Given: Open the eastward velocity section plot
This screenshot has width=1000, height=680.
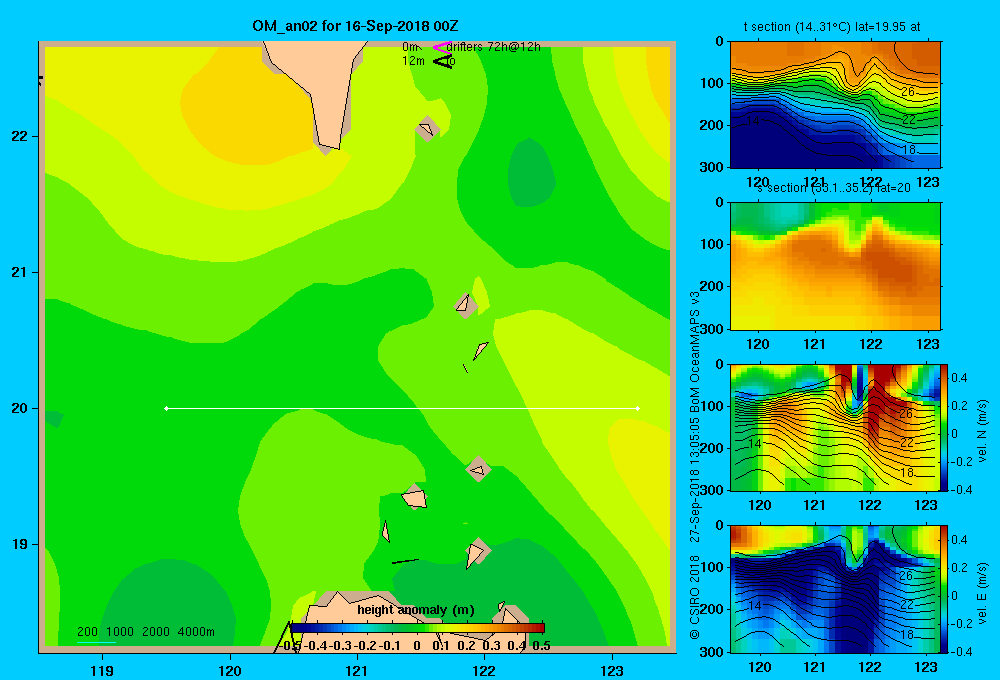Looking at the screenshot, I should pos(835,589).
